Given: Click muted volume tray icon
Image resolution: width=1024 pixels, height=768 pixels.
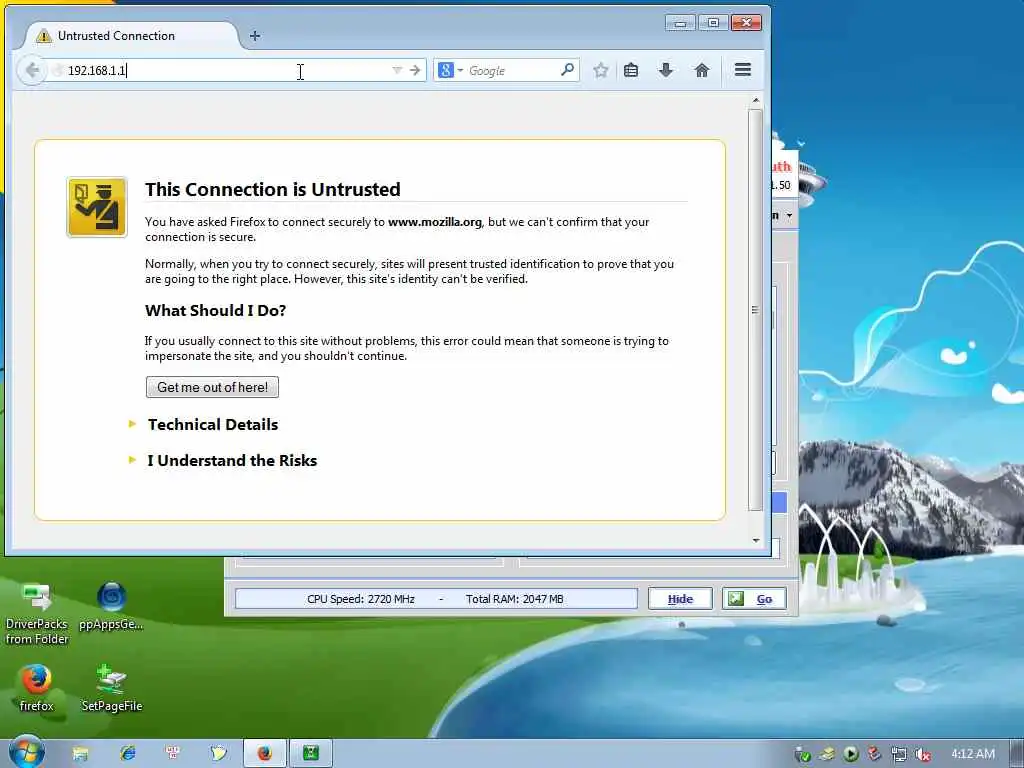Looking at the screenshot, I should (x=923, y=755).
